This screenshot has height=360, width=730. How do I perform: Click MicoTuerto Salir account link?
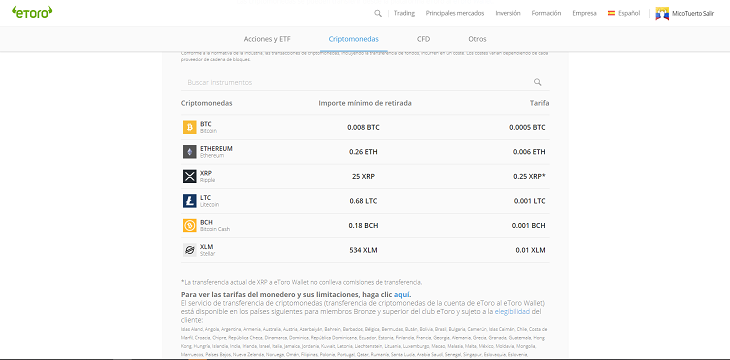tap(693, 14)
